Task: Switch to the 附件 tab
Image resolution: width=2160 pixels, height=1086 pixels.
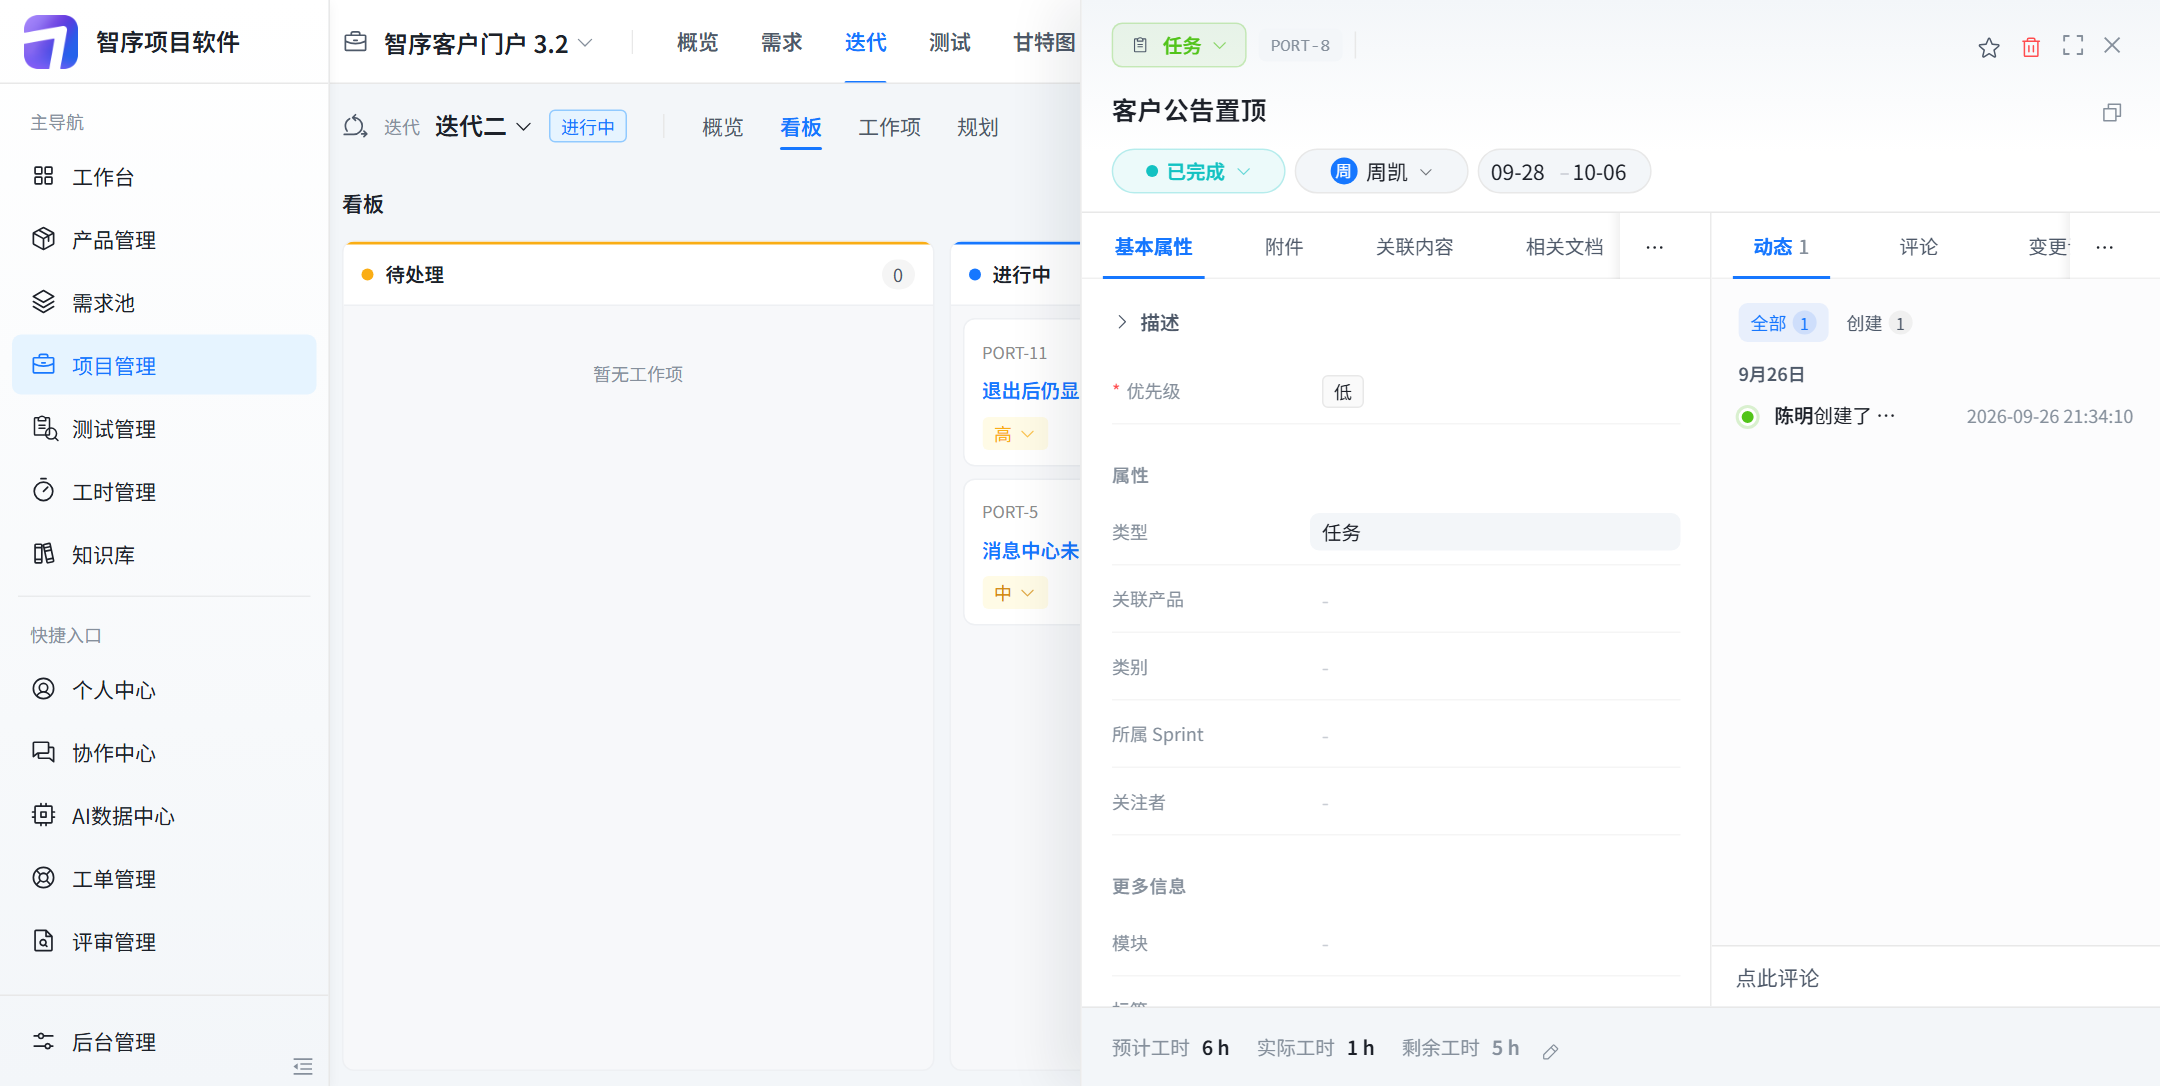Action: click(1284, 247)
